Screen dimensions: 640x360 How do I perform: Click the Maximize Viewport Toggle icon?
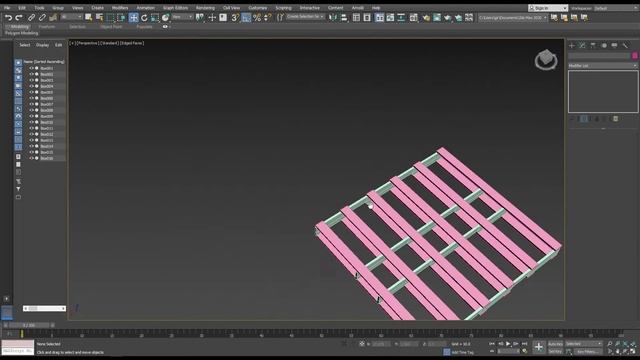tap(633, 351)
